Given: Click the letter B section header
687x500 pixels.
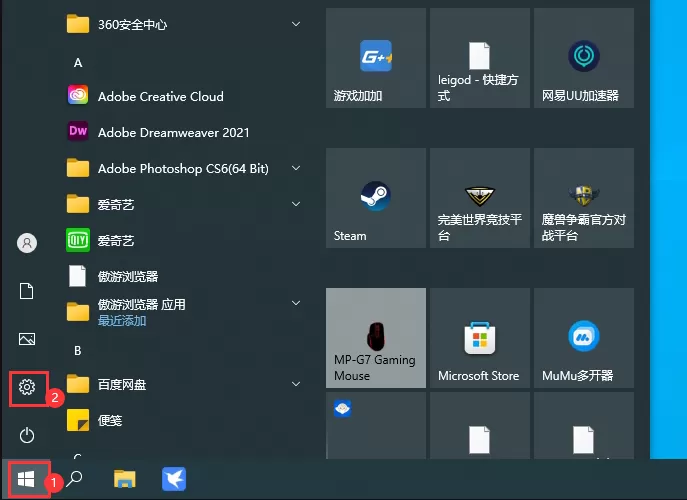Looking at the screenshot, I should tap(78, 351).
